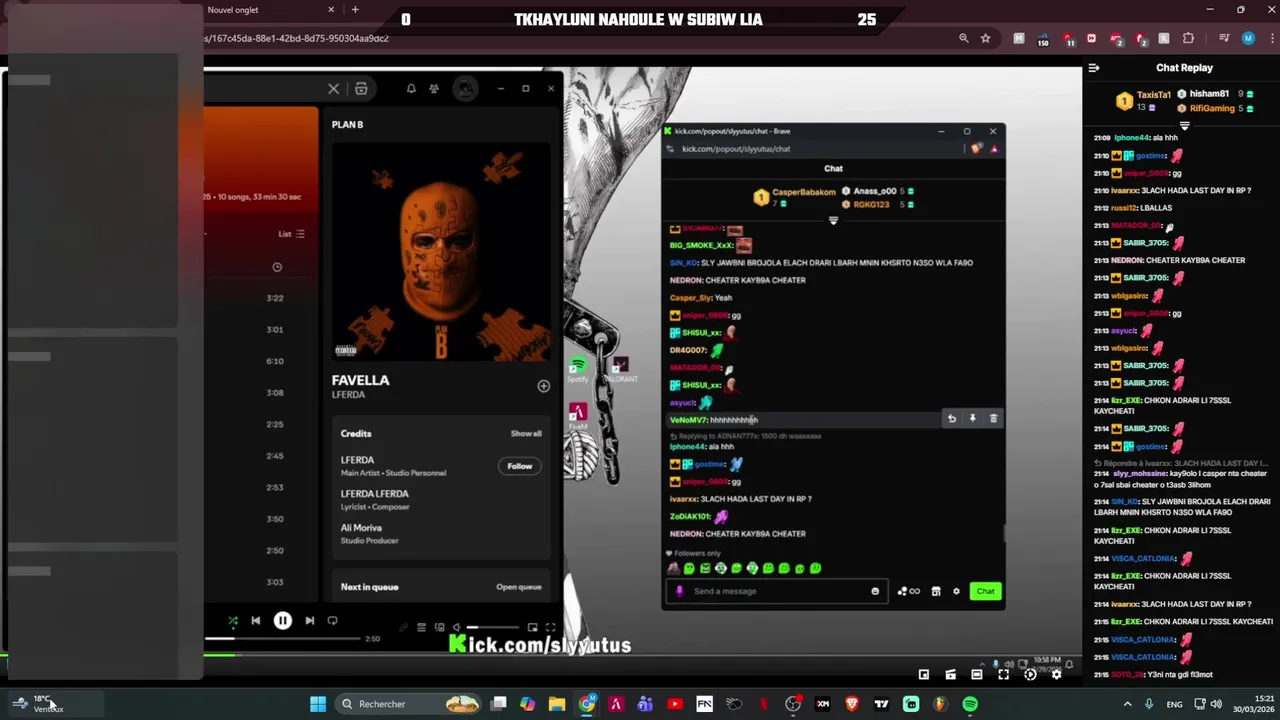The image size is (1280, 720).
Task: Open the emoji picker in Kick chat
Action: pyautogui.click(x=875, y=591)
